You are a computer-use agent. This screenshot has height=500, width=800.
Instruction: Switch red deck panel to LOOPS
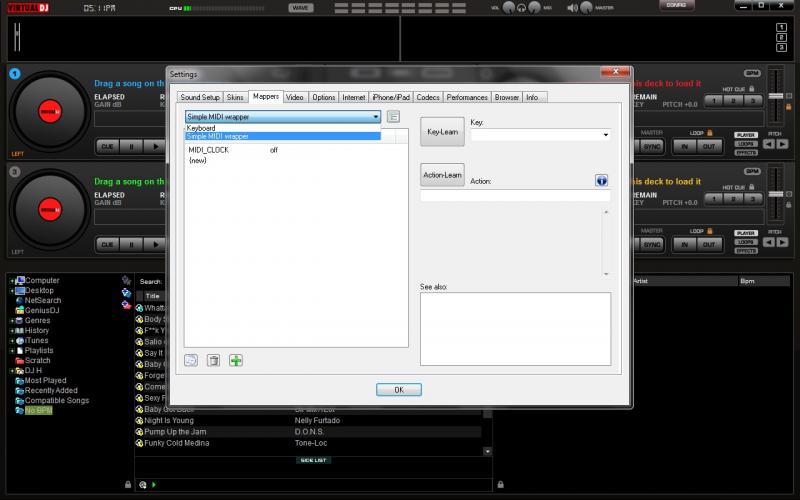point(746,144)
